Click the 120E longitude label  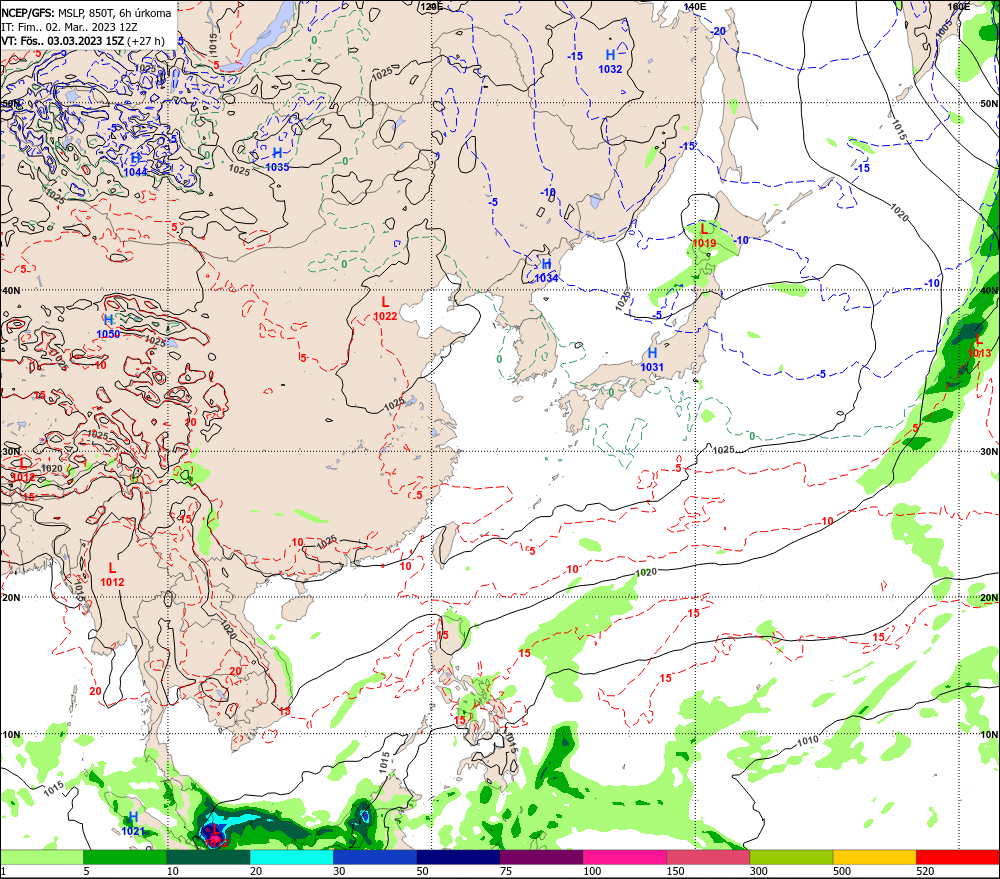coord(432,6)
